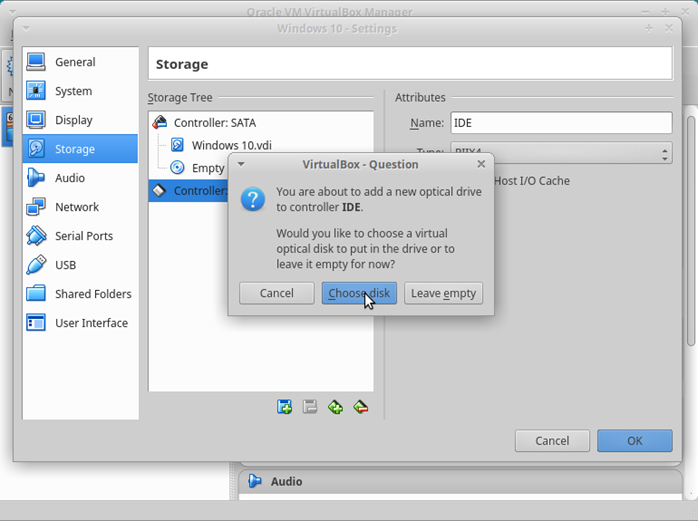Image resolution: width=698 pixels, height=521 pixels.
Task: Click the controller Name input field
Action: pos(561,122)
